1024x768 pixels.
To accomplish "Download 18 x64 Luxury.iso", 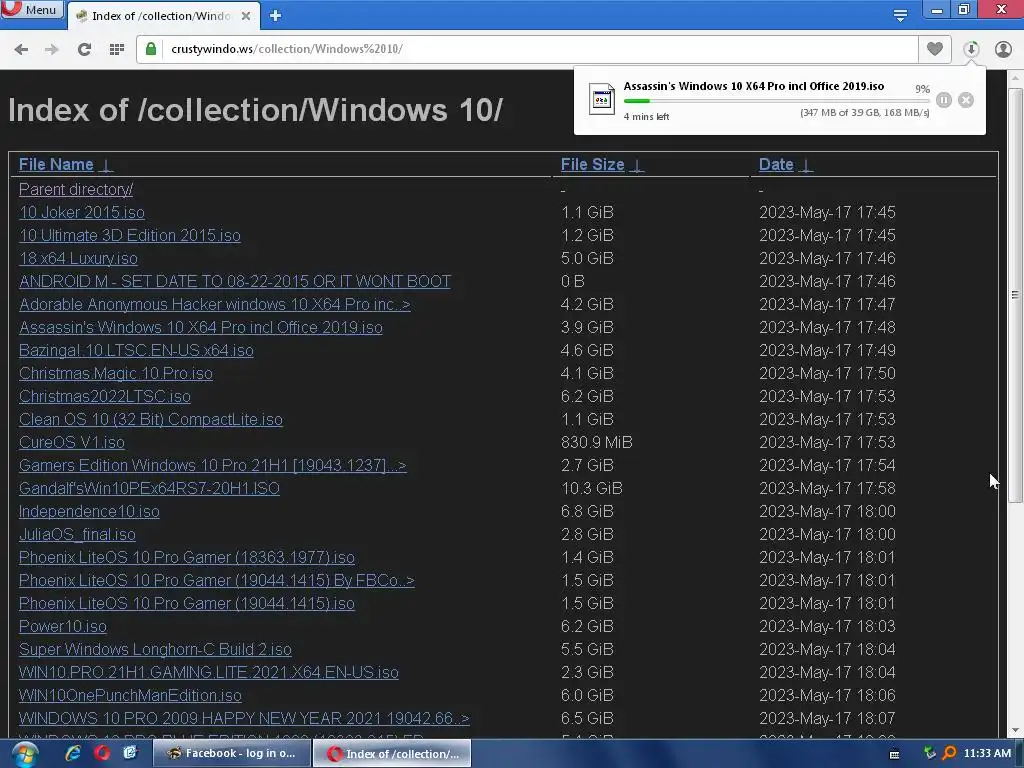I will point(78,258).
